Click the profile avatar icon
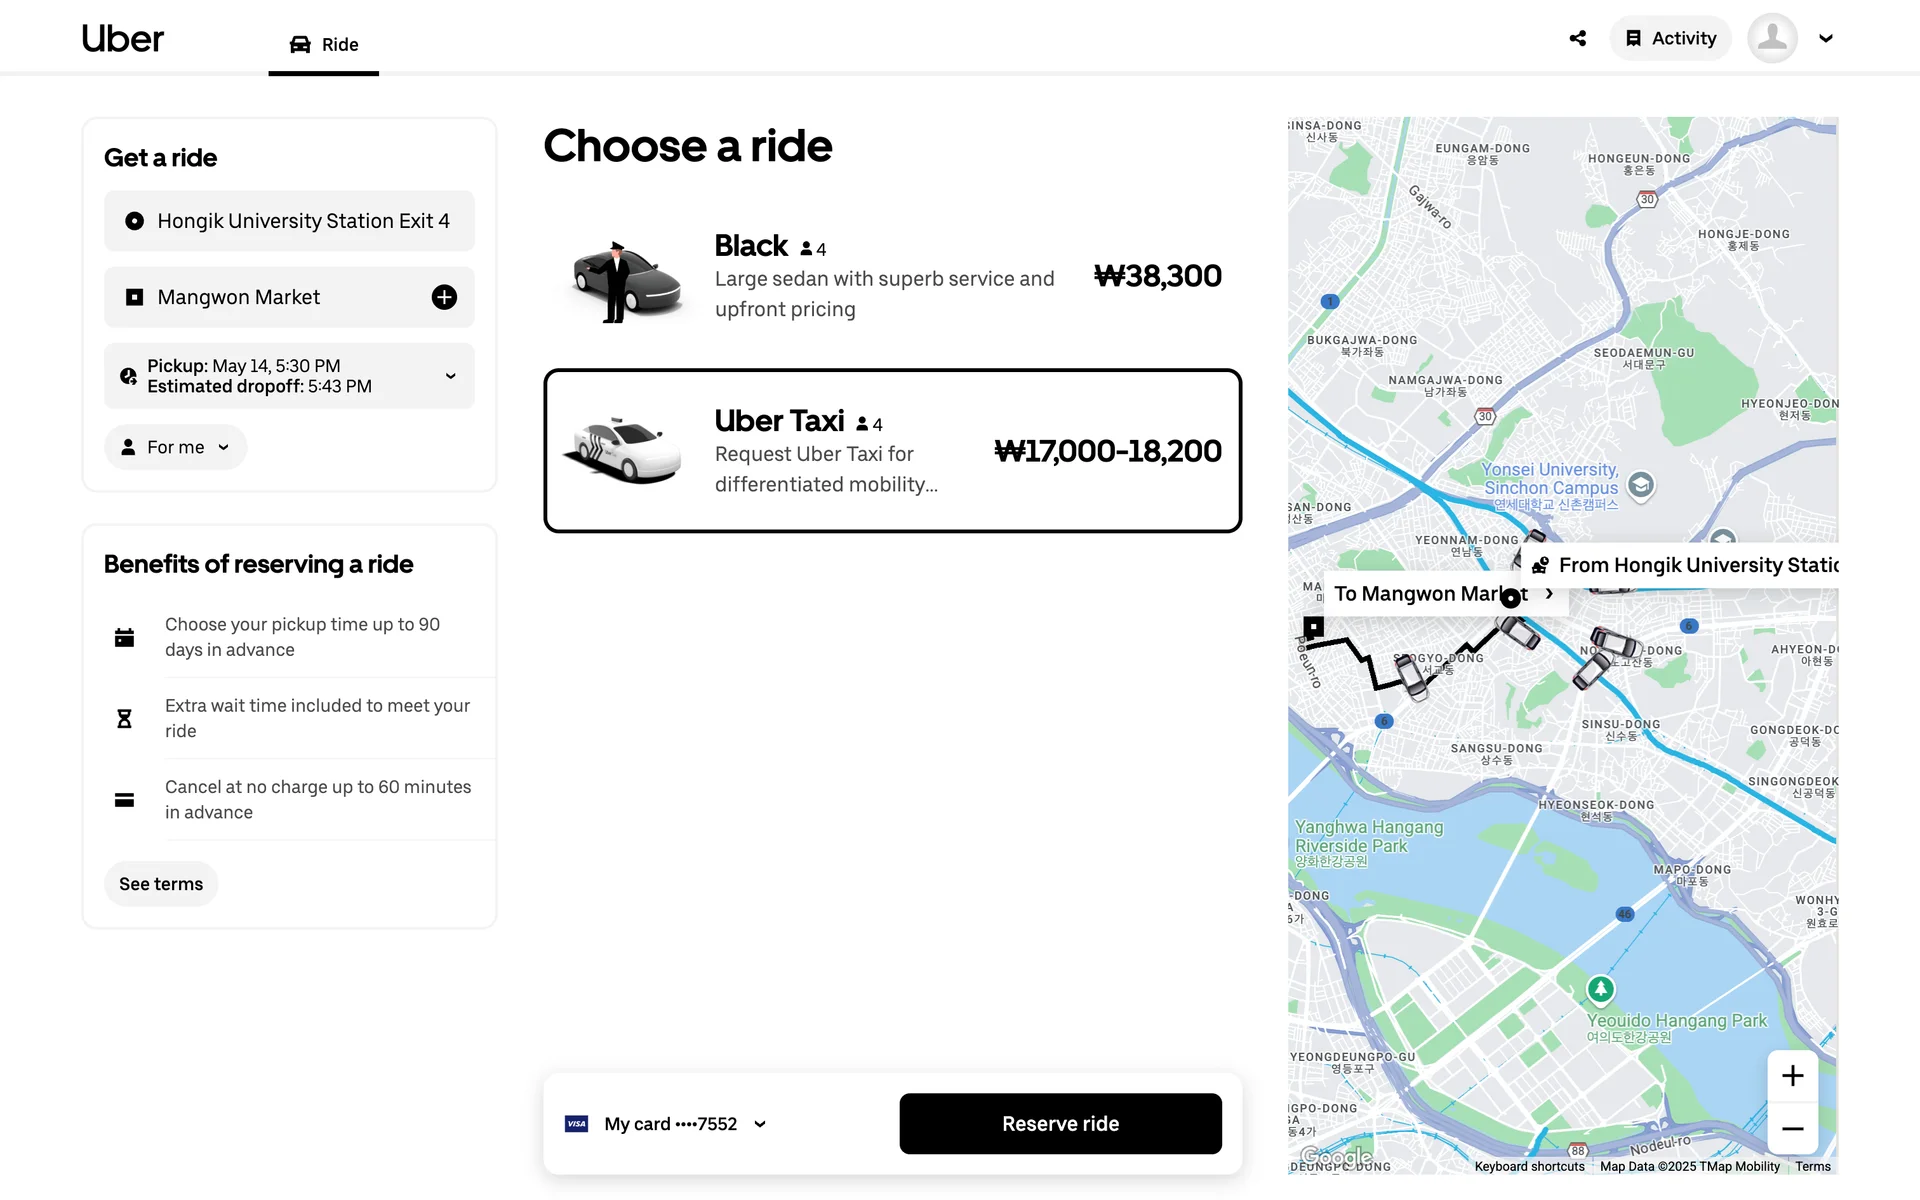 (x=1772, y=38)
